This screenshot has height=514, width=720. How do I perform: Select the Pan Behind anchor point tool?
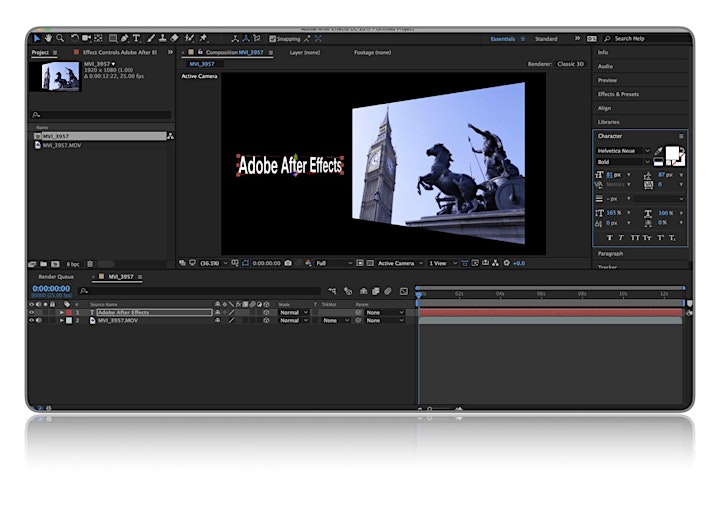tap(98, 39)
